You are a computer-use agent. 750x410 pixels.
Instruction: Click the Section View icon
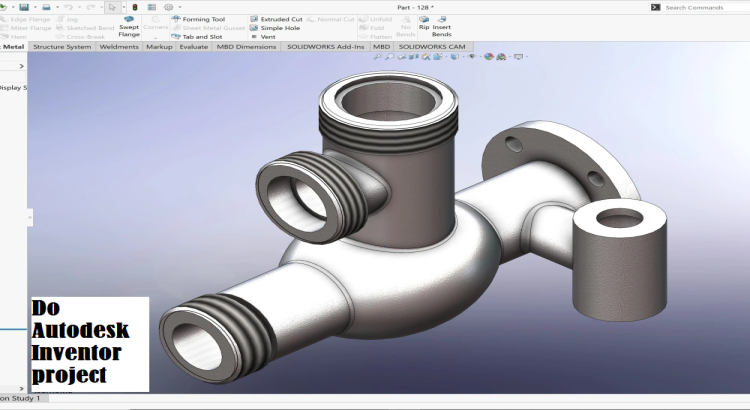414,56
